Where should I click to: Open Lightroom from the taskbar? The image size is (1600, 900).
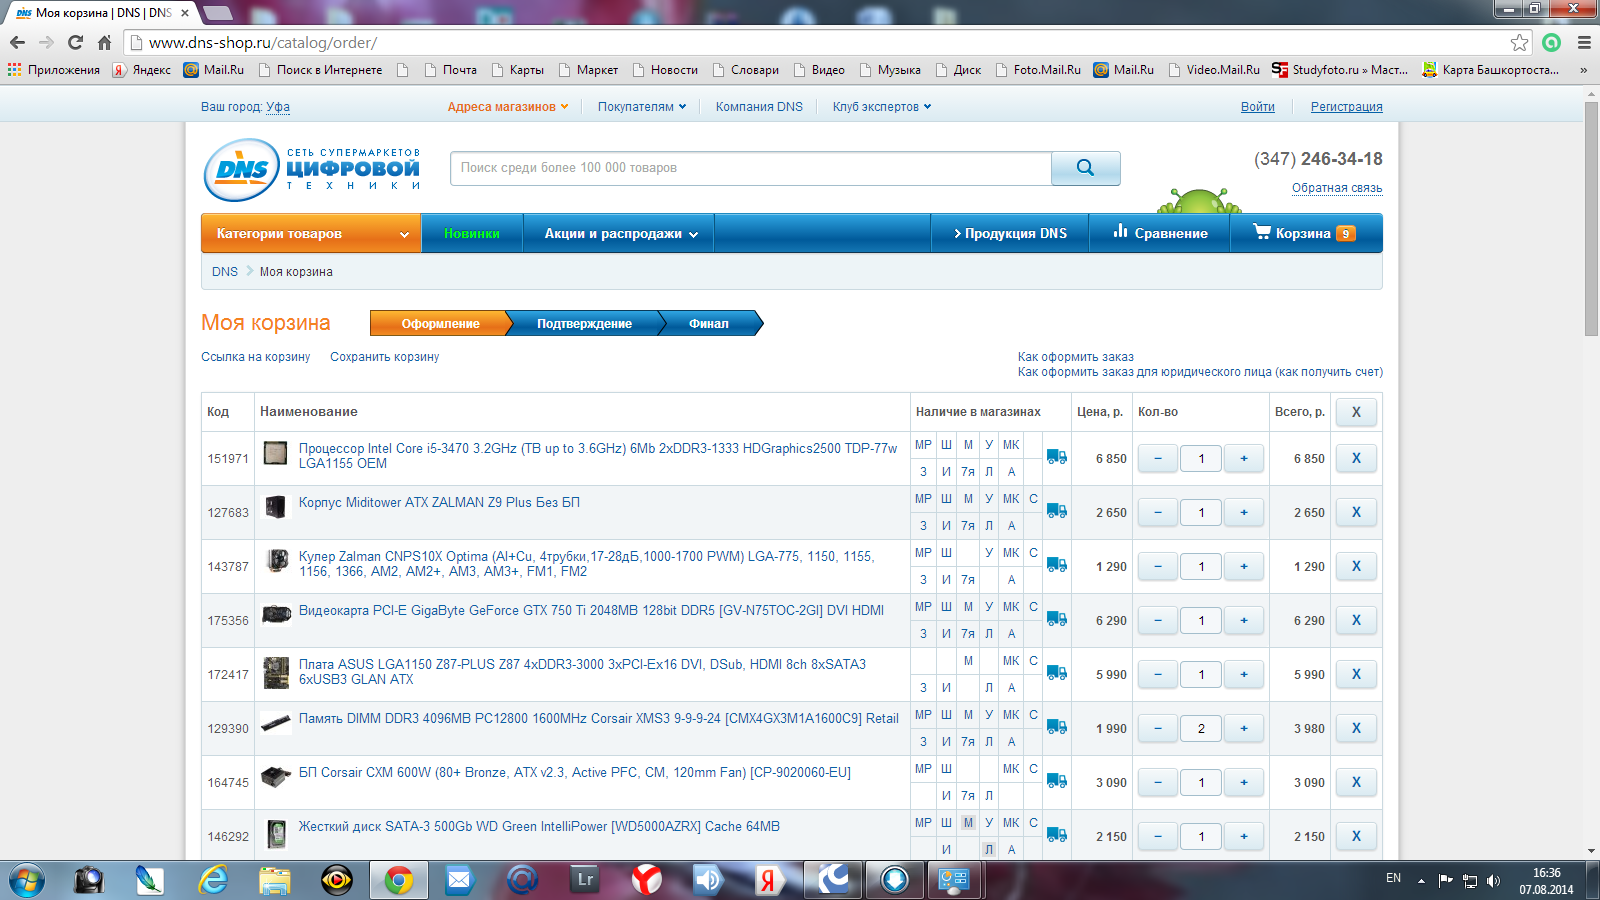(585, 880)
